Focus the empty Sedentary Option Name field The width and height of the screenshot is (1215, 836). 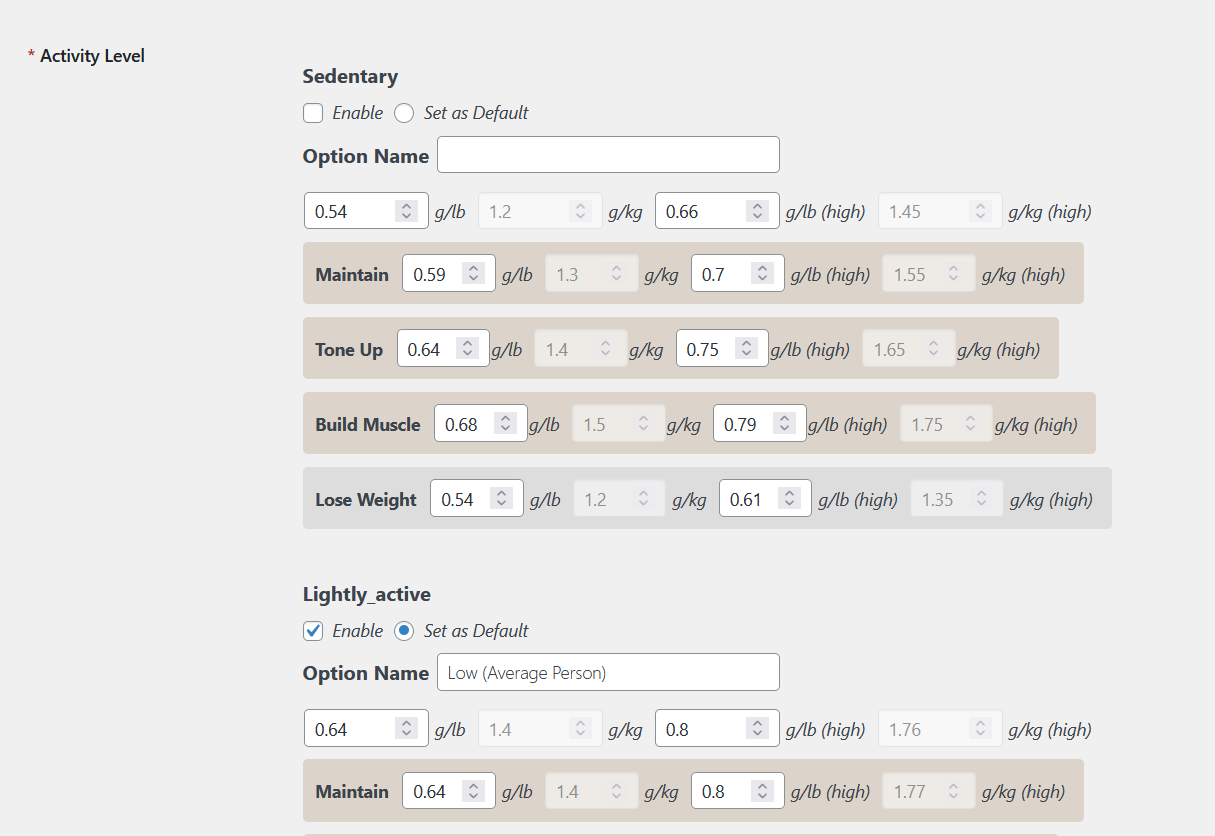point(608,155)
